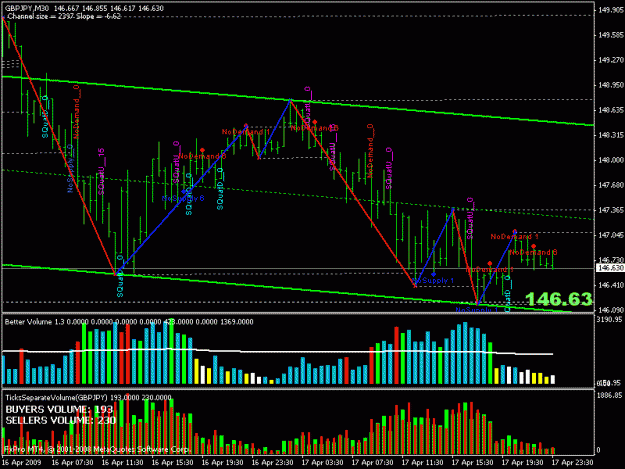Click the highlighted 146.630 current price tag
Image resolution: width=625 pixels, height=469 pixels.
(610, 268)
